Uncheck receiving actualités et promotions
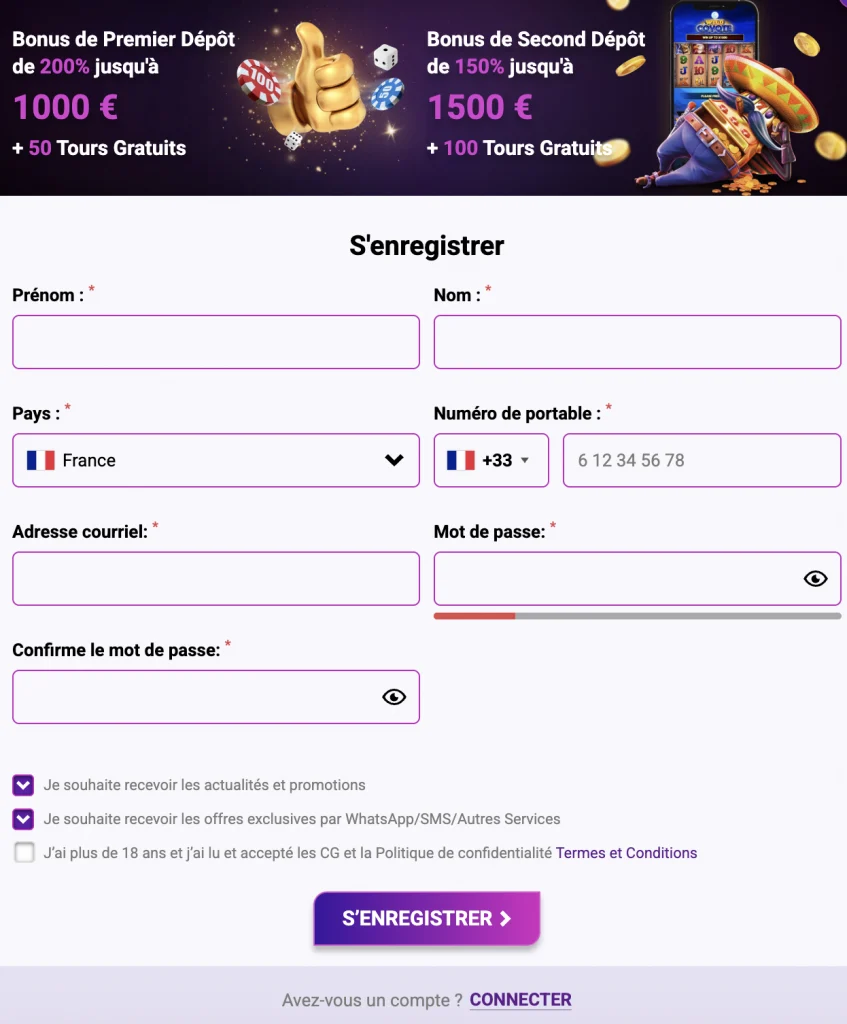Viewport: 847px width, 1024px height. [23, 785]
